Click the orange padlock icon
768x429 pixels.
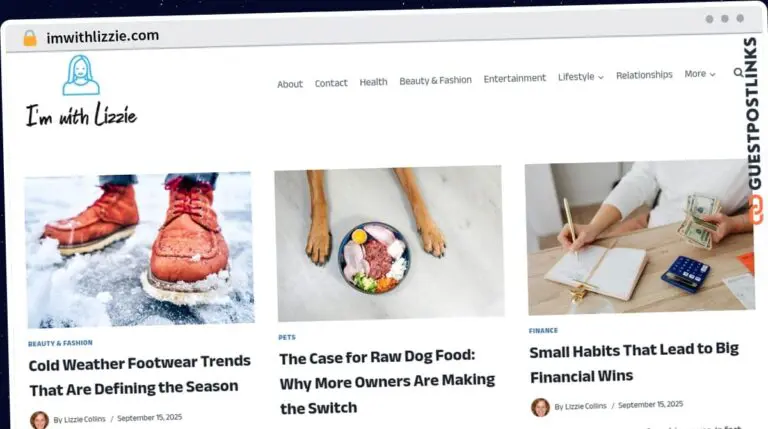30,38
